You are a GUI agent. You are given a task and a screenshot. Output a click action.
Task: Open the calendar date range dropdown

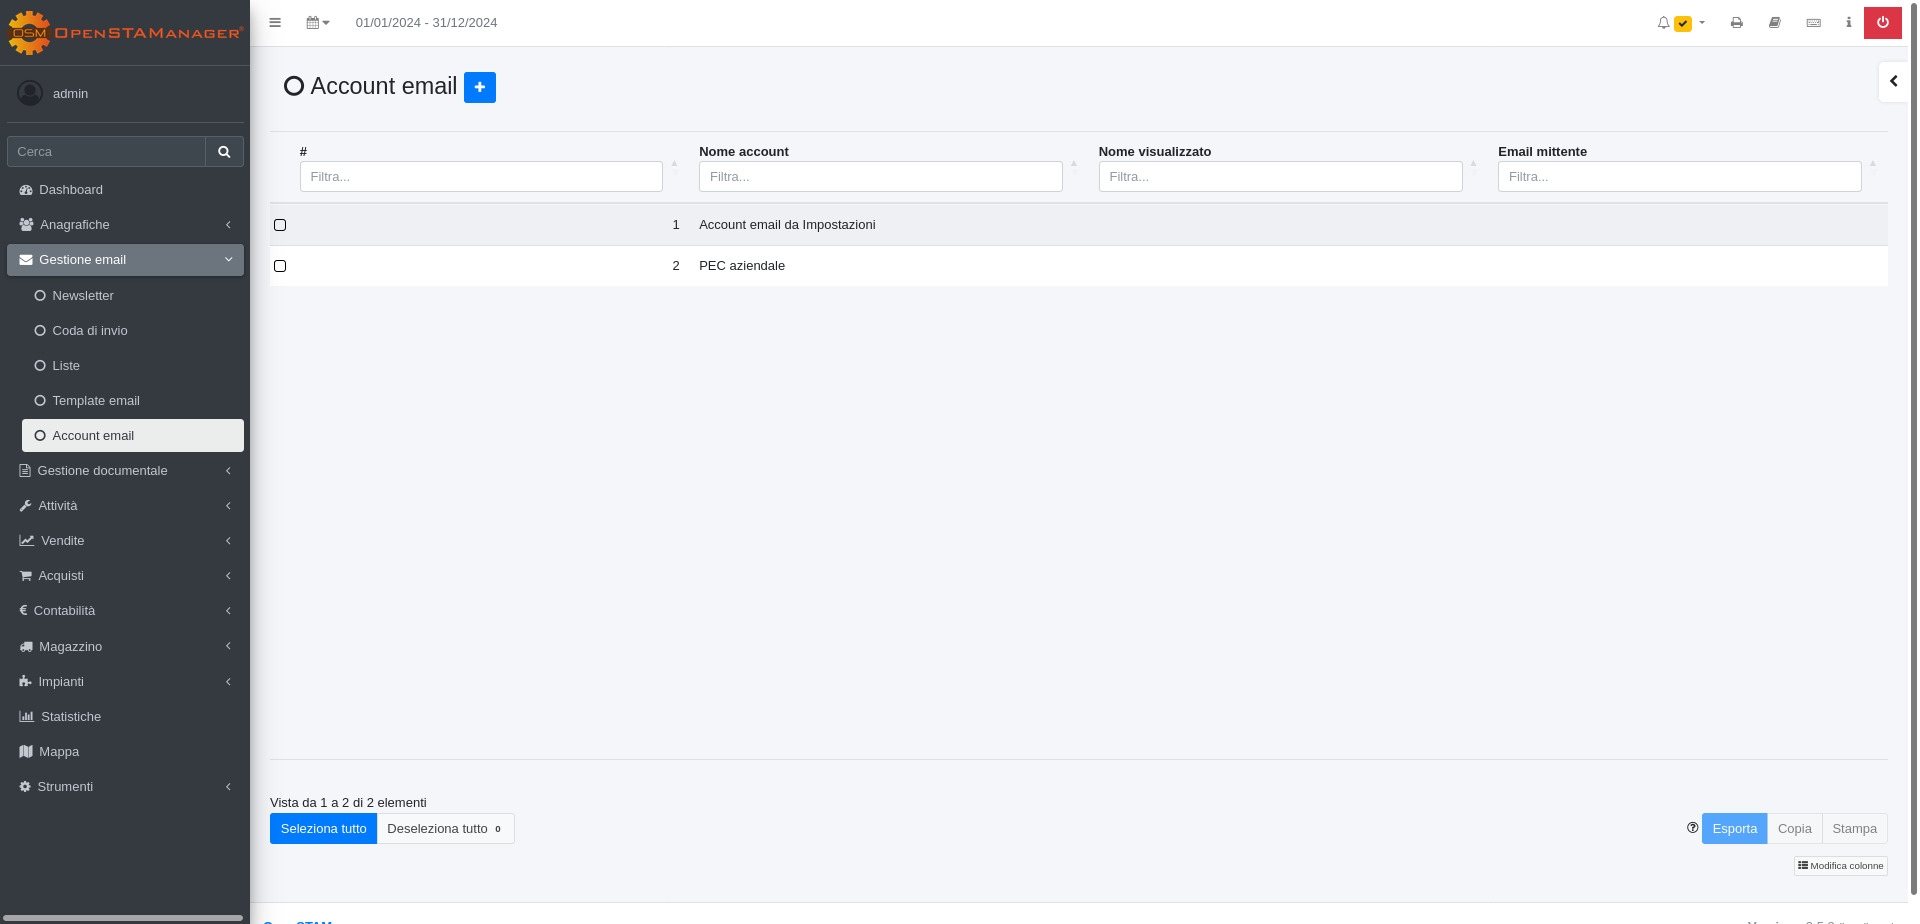(317, 23)
